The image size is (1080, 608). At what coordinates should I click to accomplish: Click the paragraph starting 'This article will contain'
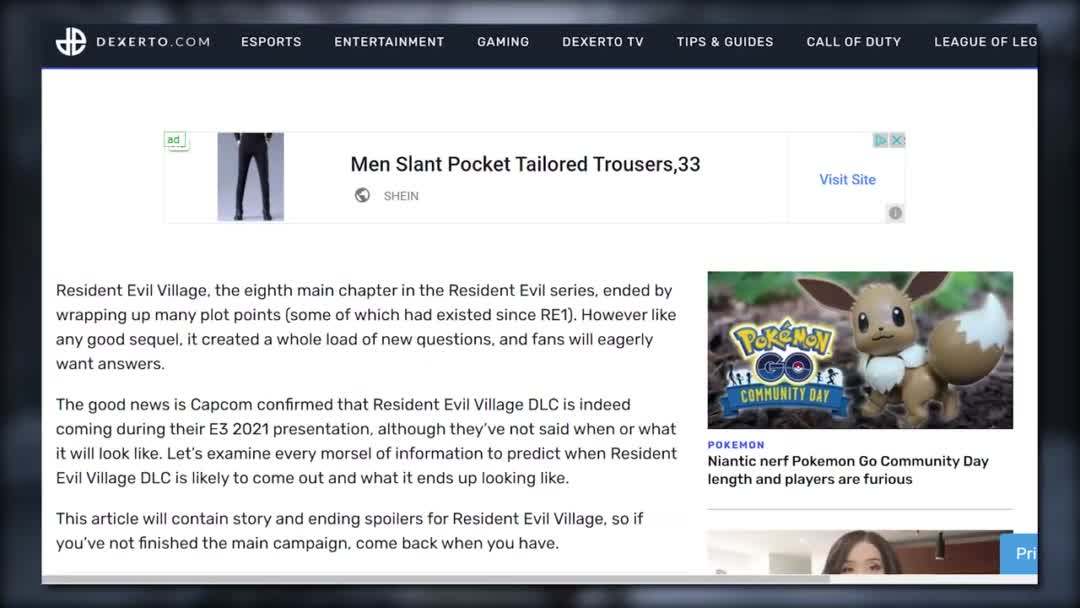pos(349,531)
